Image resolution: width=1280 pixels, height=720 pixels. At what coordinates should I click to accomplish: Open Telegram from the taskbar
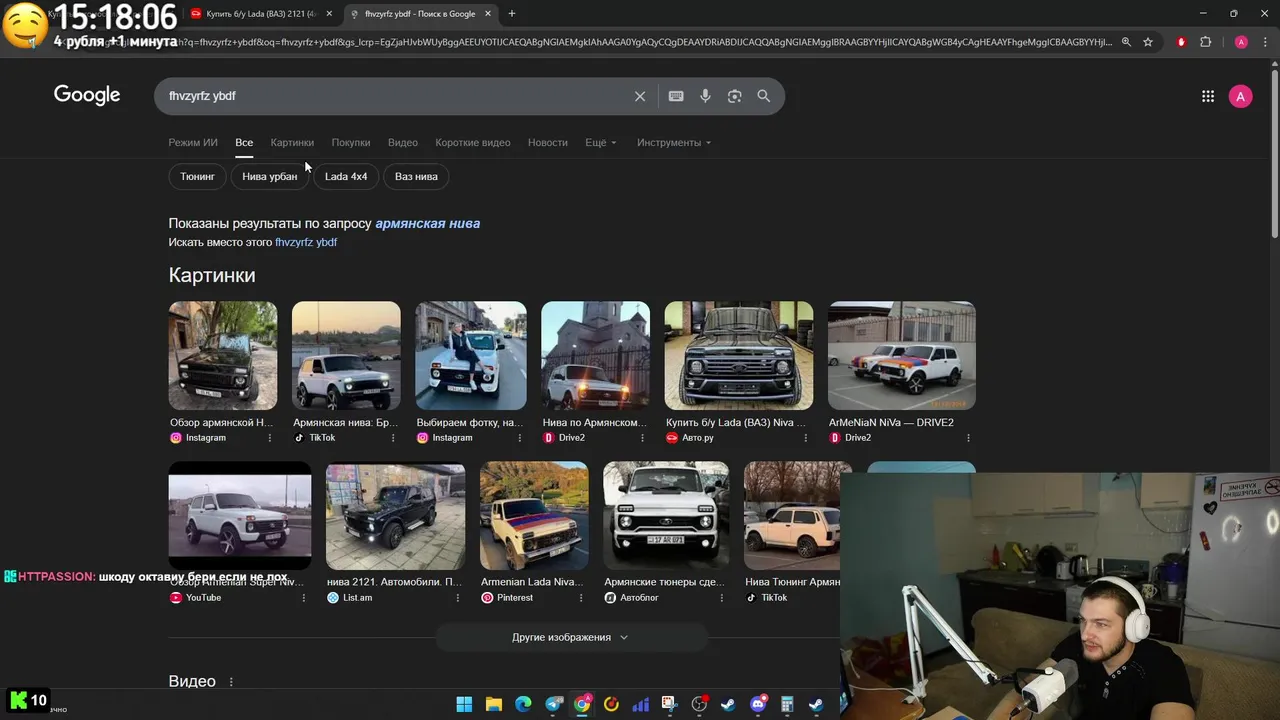coord(554,704)
